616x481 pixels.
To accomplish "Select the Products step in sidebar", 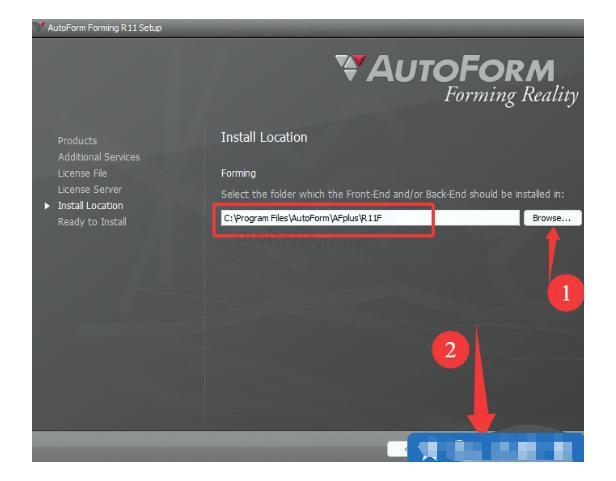I will tap(77, 141).
